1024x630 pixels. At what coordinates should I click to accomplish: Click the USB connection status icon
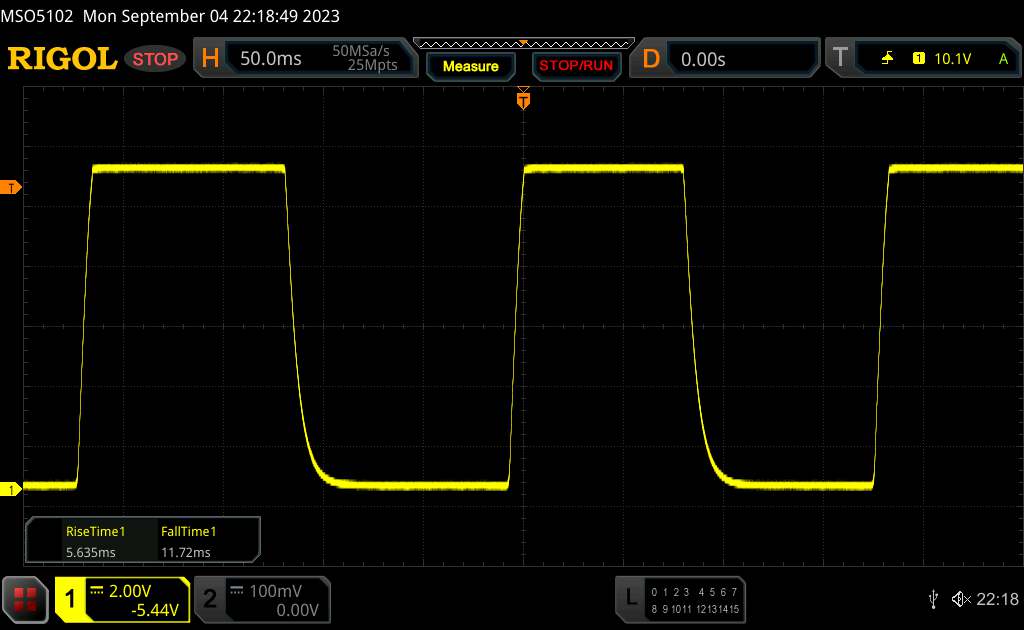pyautogui.click(x=934, y=599)
